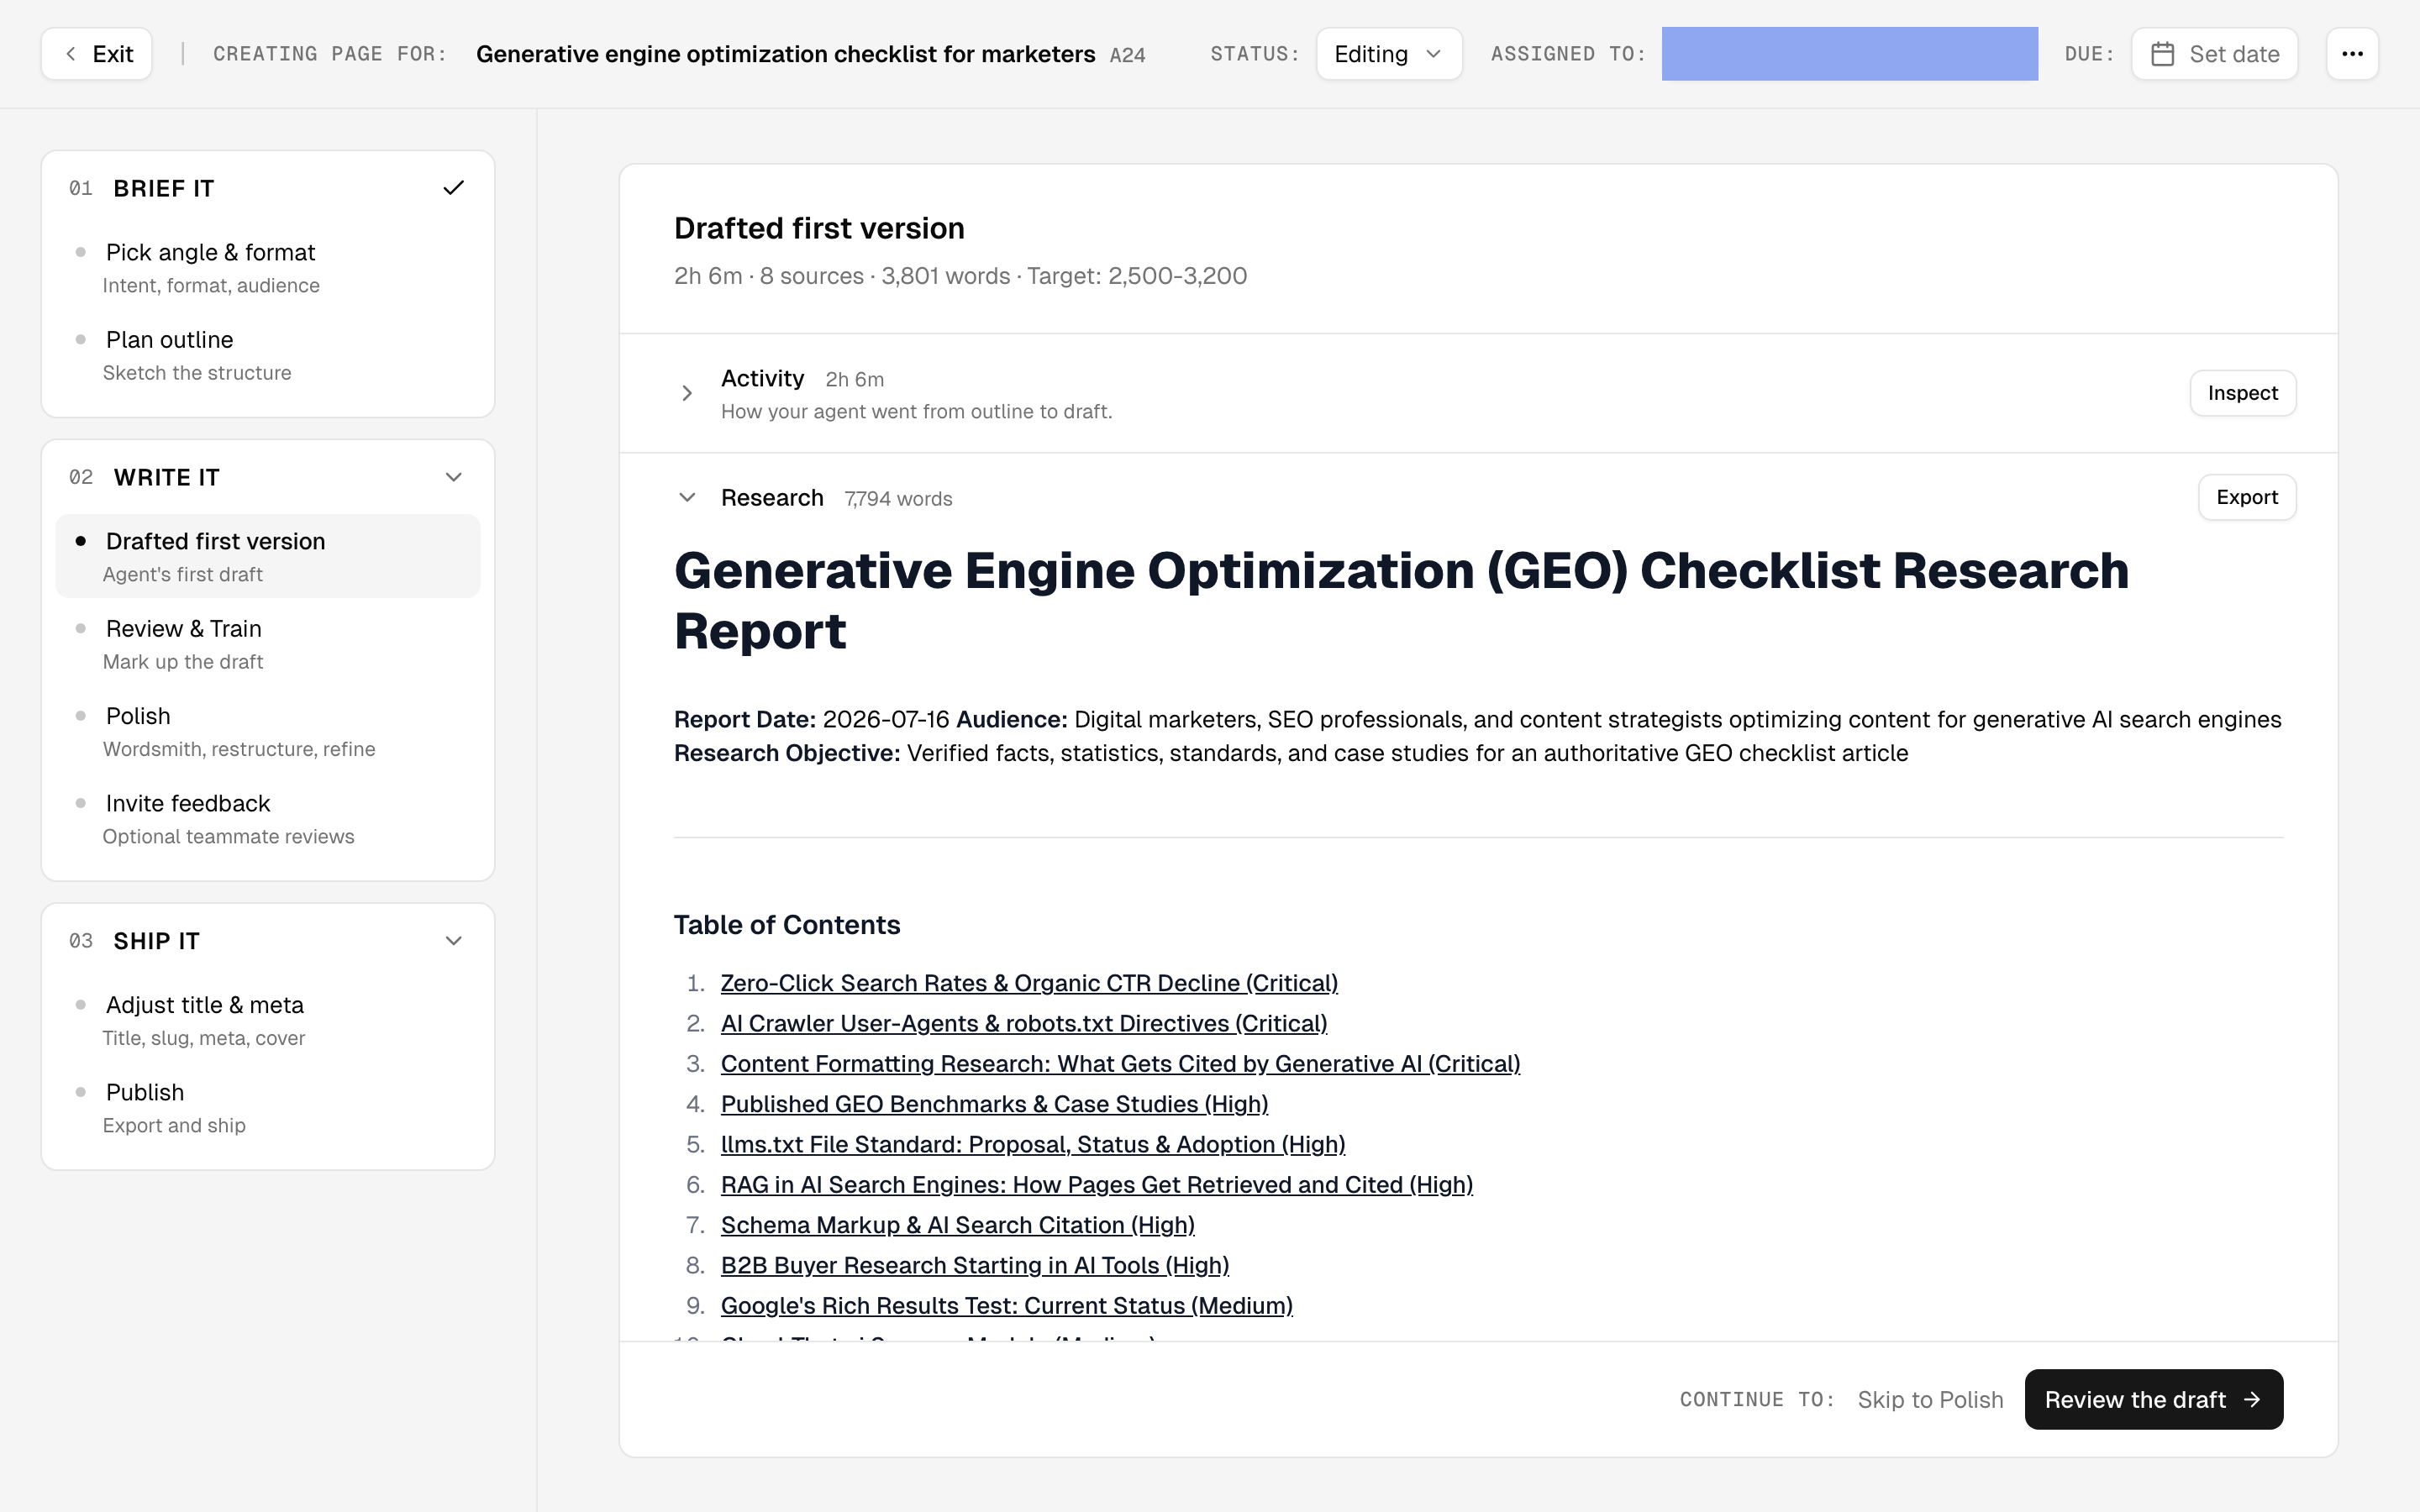Viewport: 2420px width, 1512px height.
Task: Open the Invite feedback step
Action: click(268, 819)
